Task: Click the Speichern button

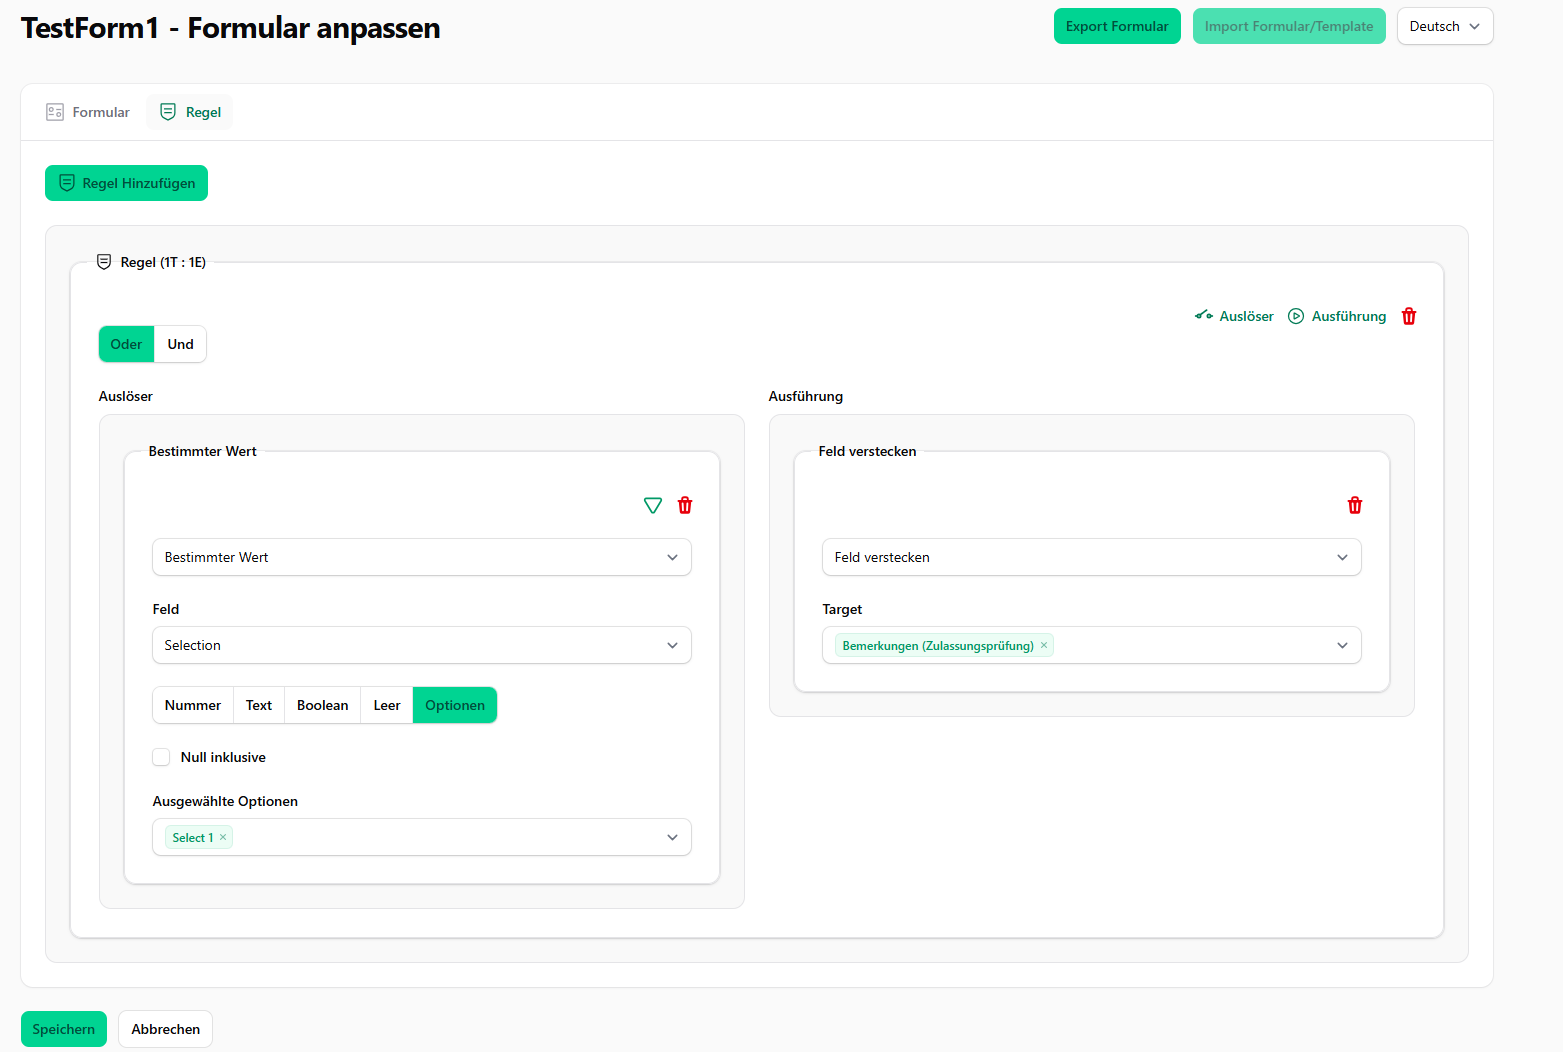Action: [x=63, y=1029]
